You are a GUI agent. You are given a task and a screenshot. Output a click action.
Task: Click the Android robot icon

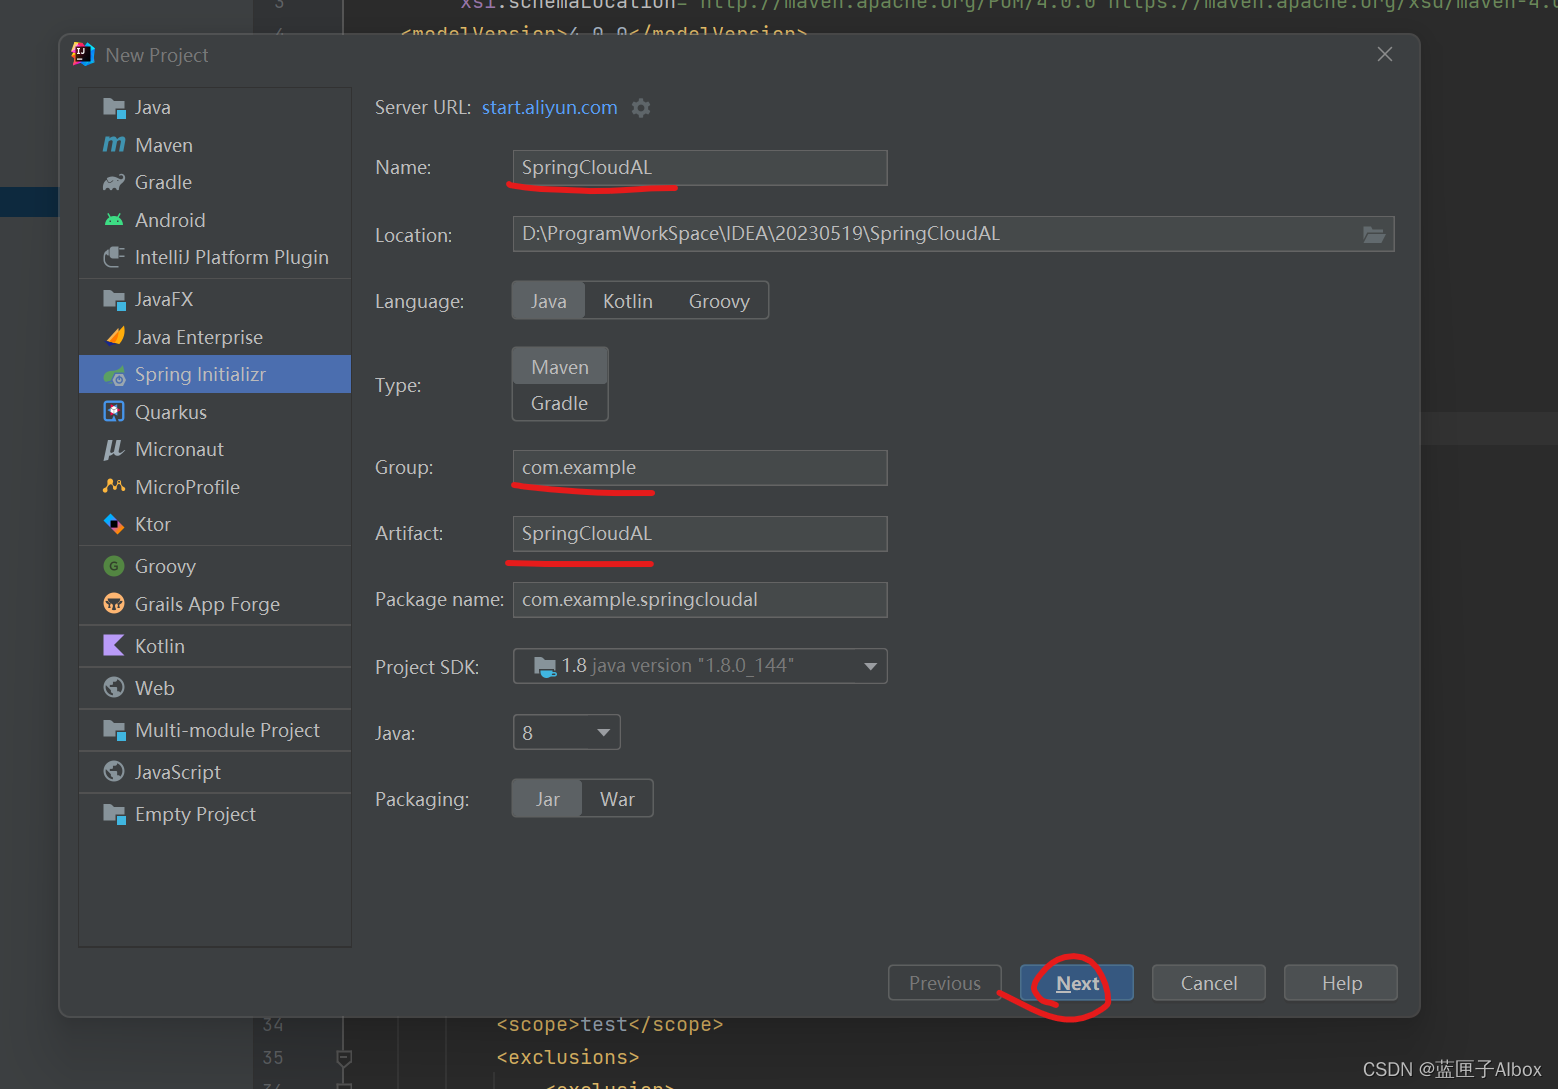tap(114, 220)
